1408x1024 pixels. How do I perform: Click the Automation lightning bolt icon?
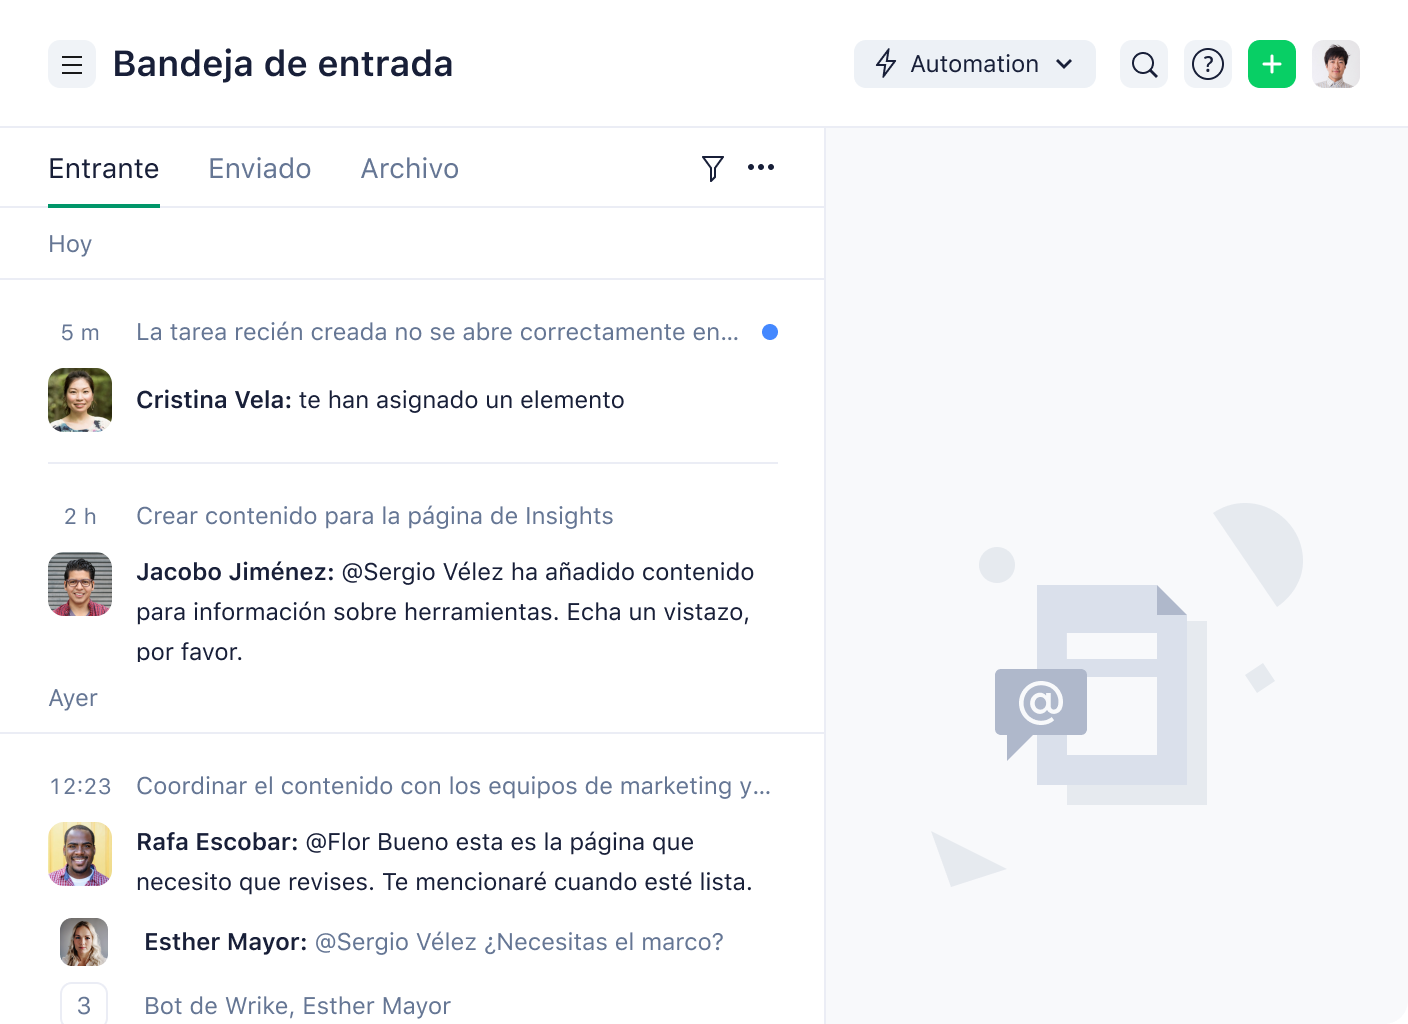click(x=886, y=64)
